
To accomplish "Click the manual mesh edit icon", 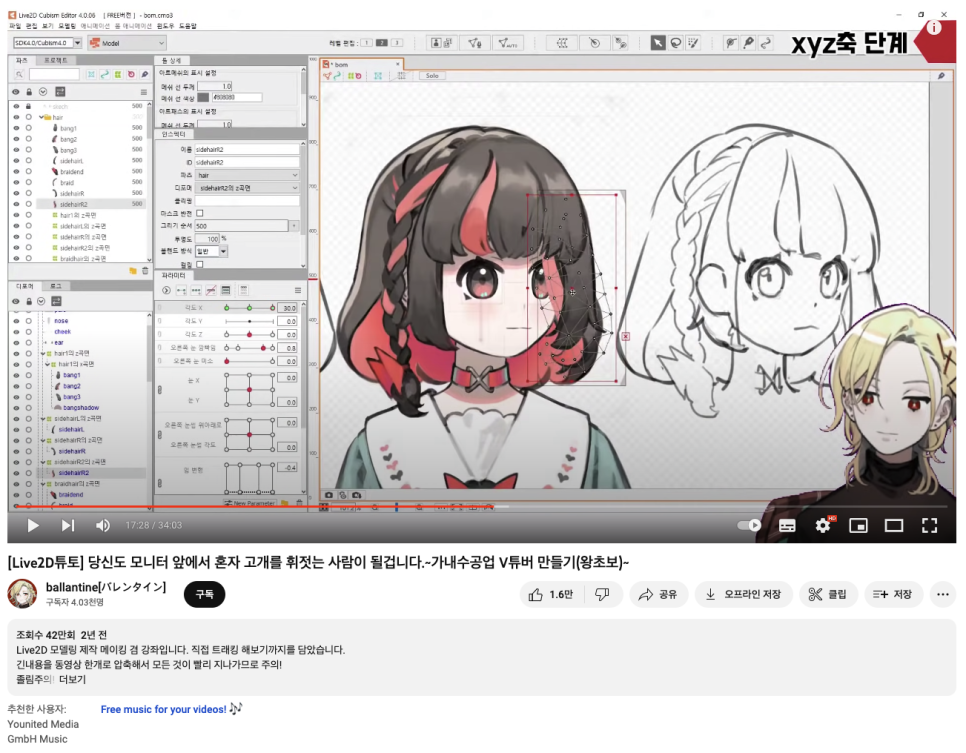I will (474, 43).
